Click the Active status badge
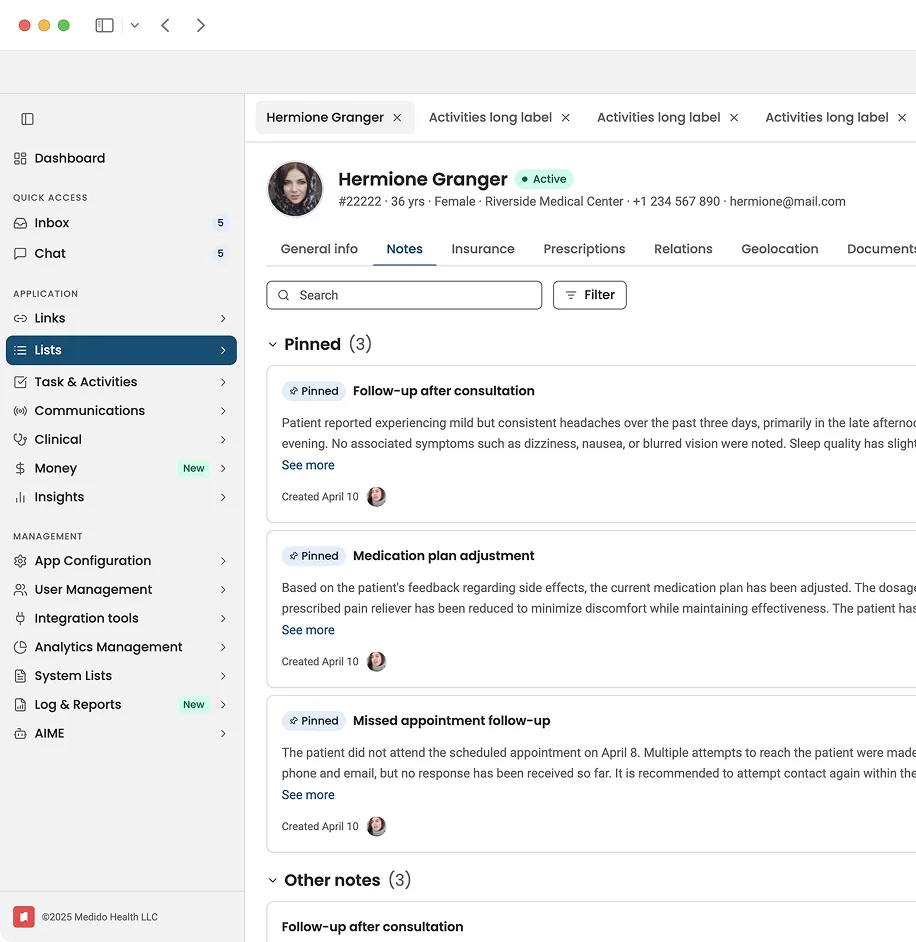Image resolution: width=916 pixels, height=942 pixels. pyautogui.click(x=544, y=179)
